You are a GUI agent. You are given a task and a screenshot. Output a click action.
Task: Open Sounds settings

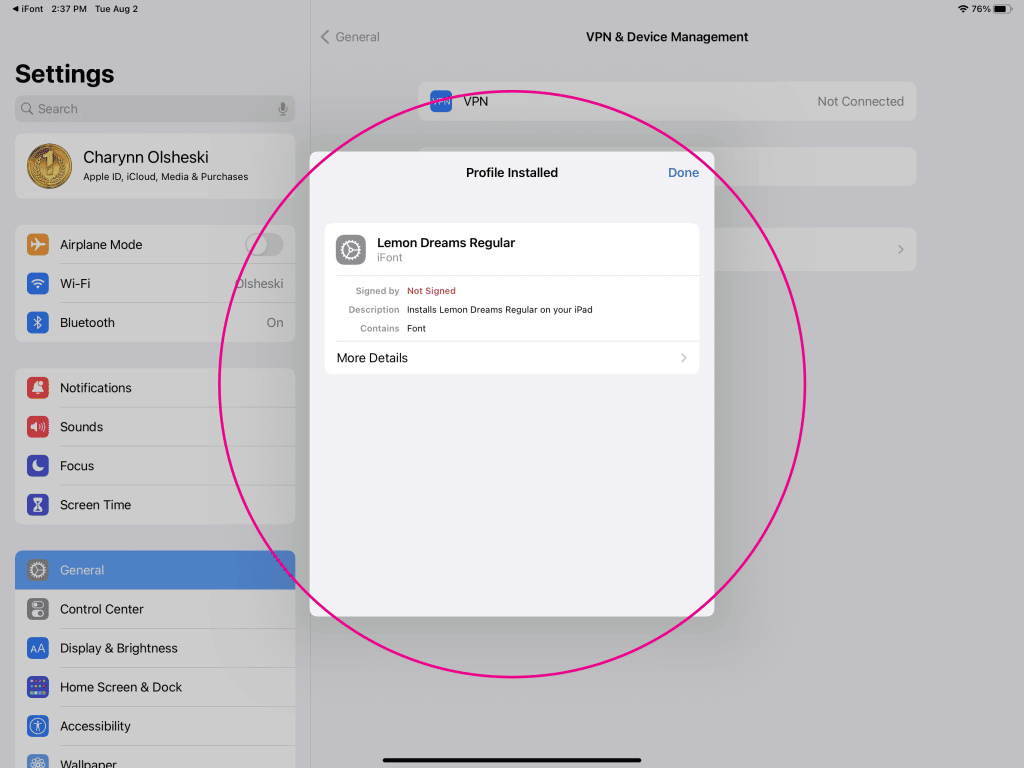(155, 427)
